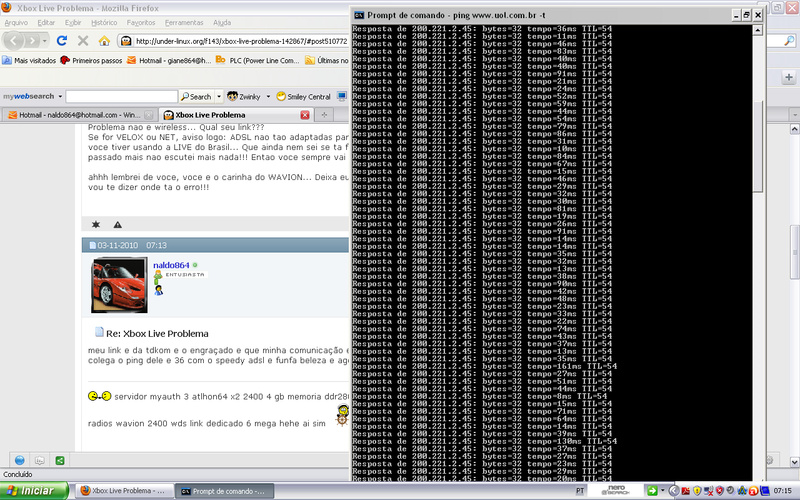800x500 pixels.
Task: Click the Firefox page scrollbar down arrow
Action: click(794, 462)
